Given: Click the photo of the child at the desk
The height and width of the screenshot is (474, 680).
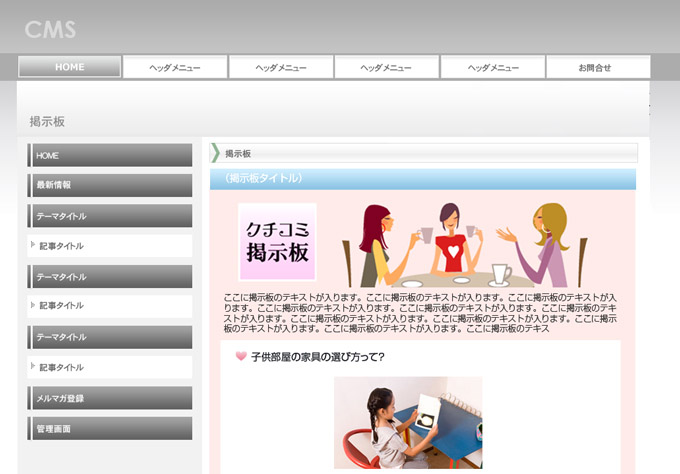Looking at the screenshot, I should (x=407, y=422).
